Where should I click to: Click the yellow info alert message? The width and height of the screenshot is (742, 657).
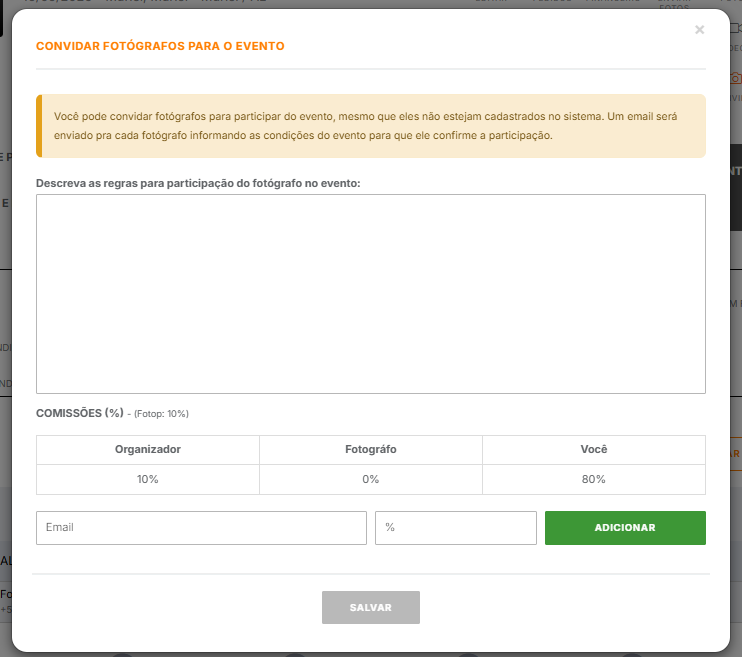click(370, 126)
